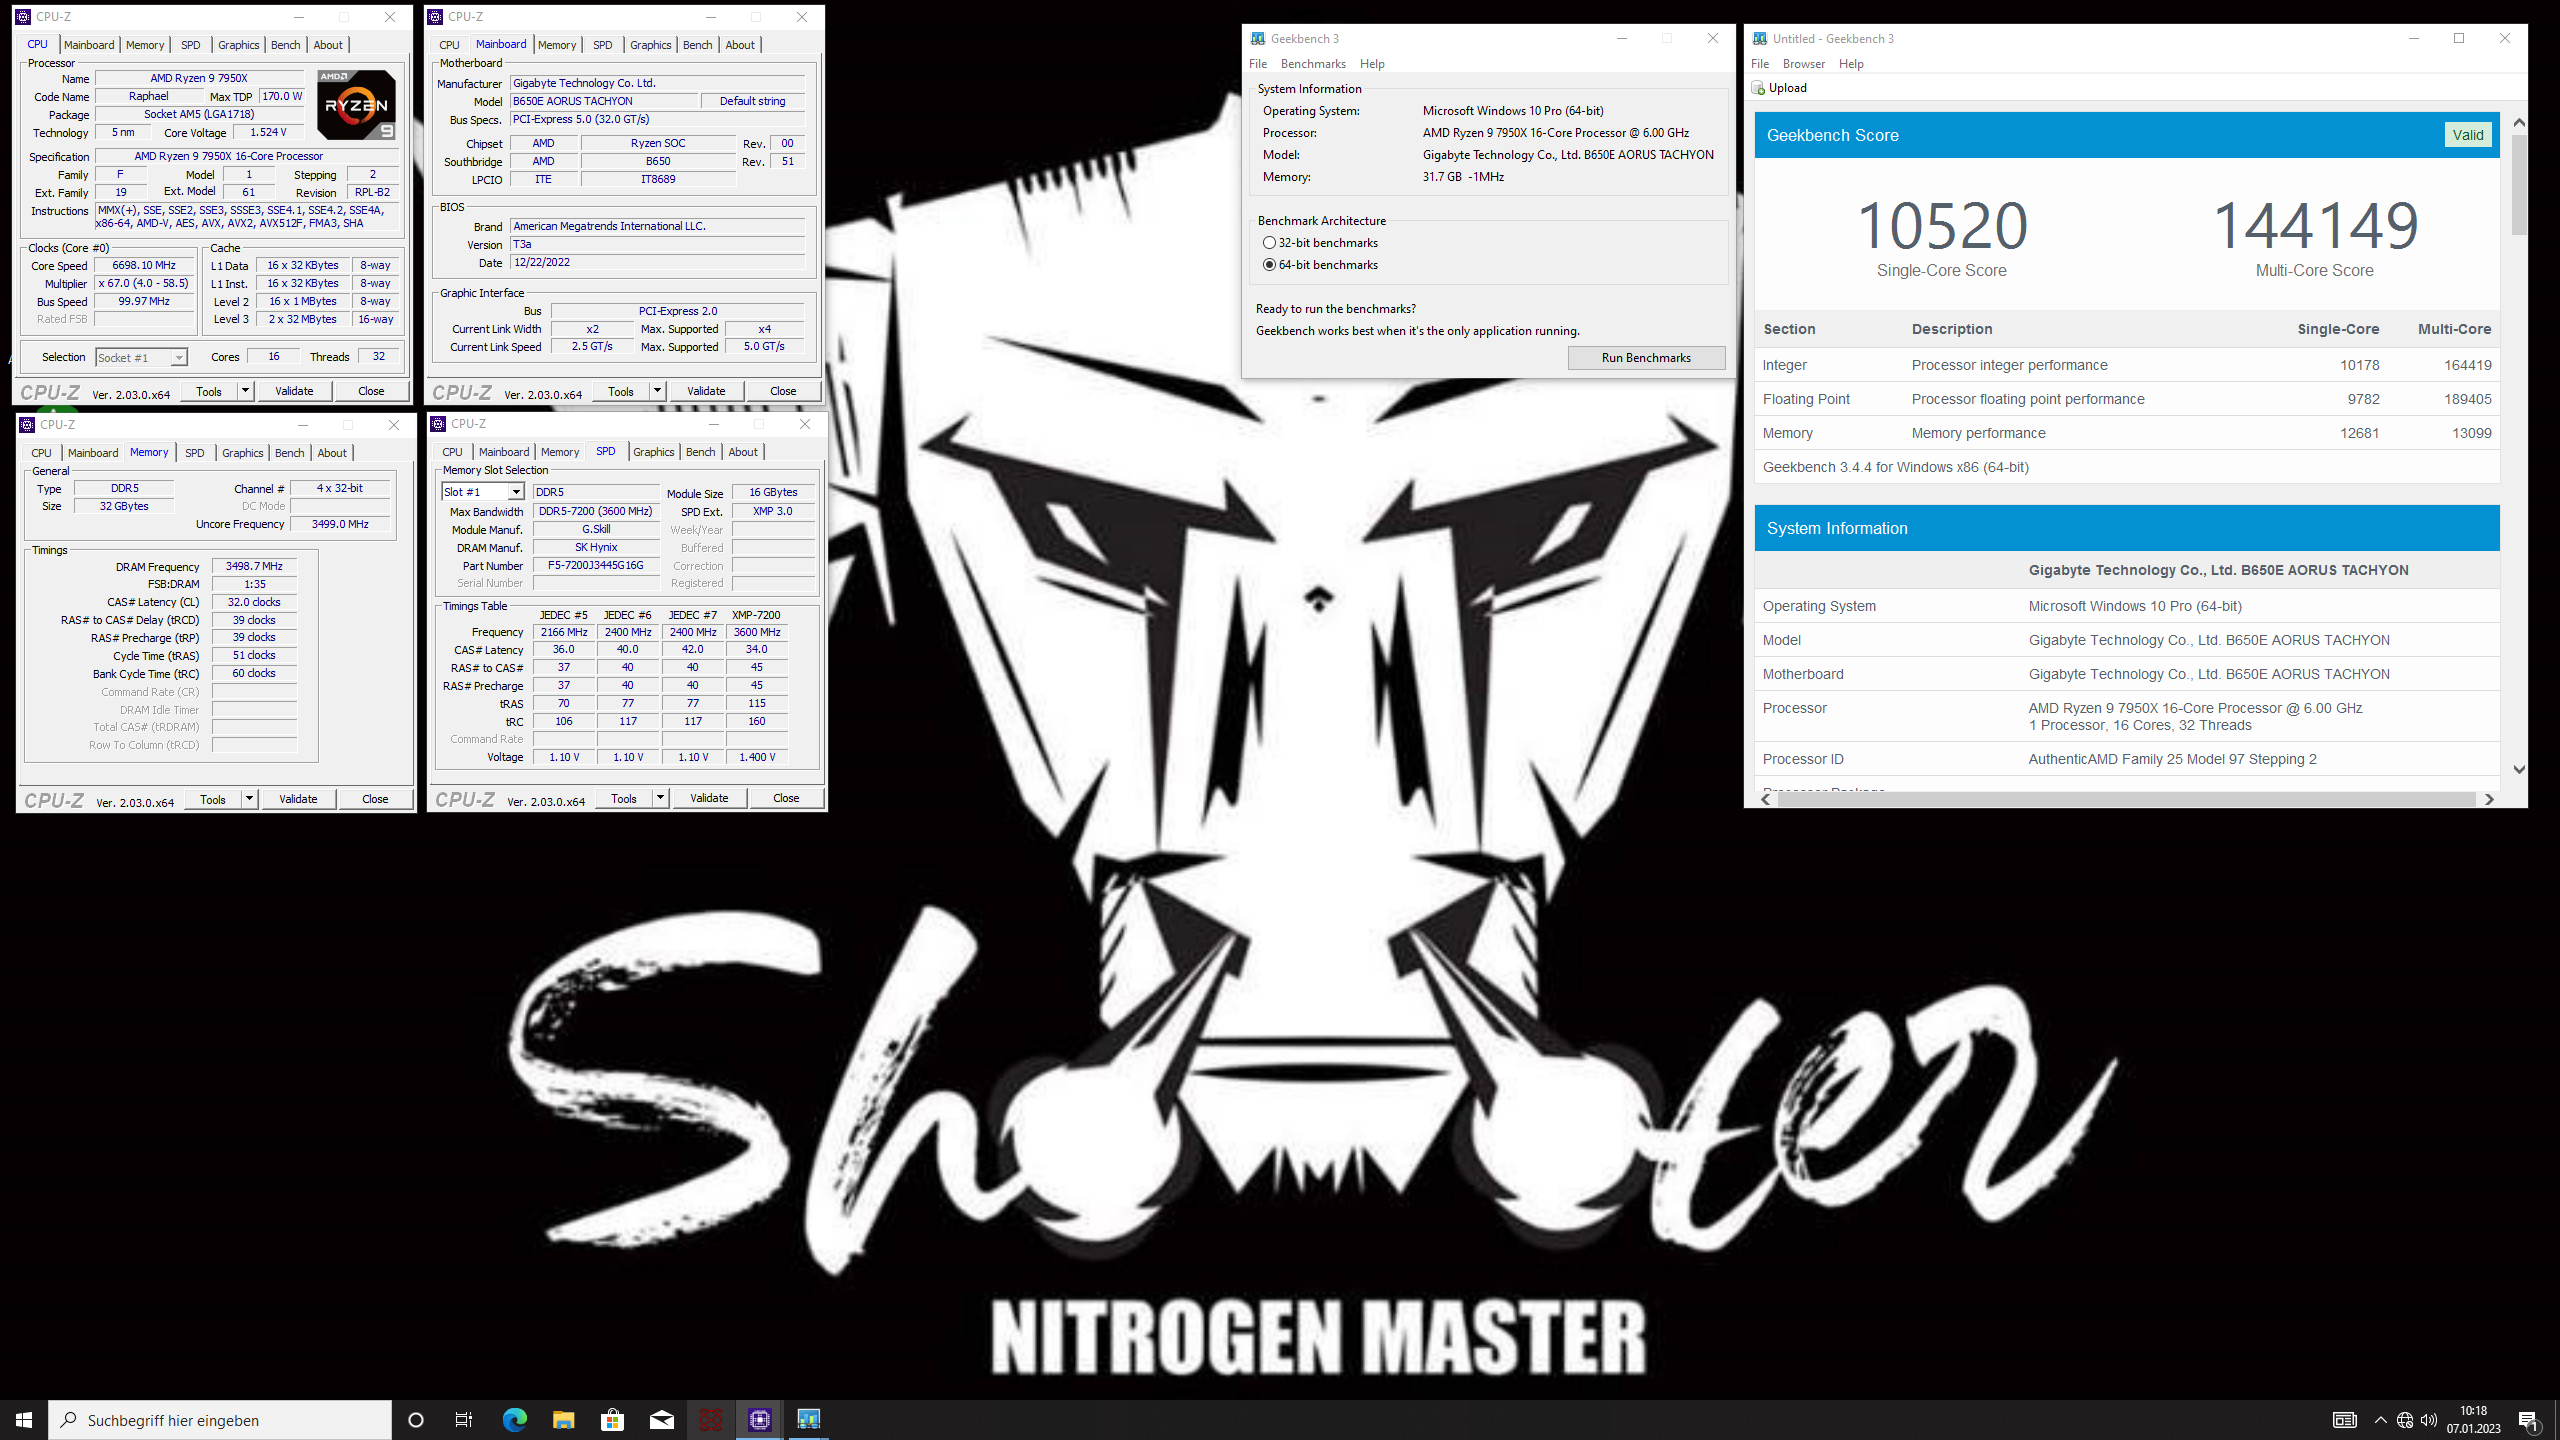Switch to Graphics tab in Mainboard window
2560x1440 pixels.
point(650,45)
